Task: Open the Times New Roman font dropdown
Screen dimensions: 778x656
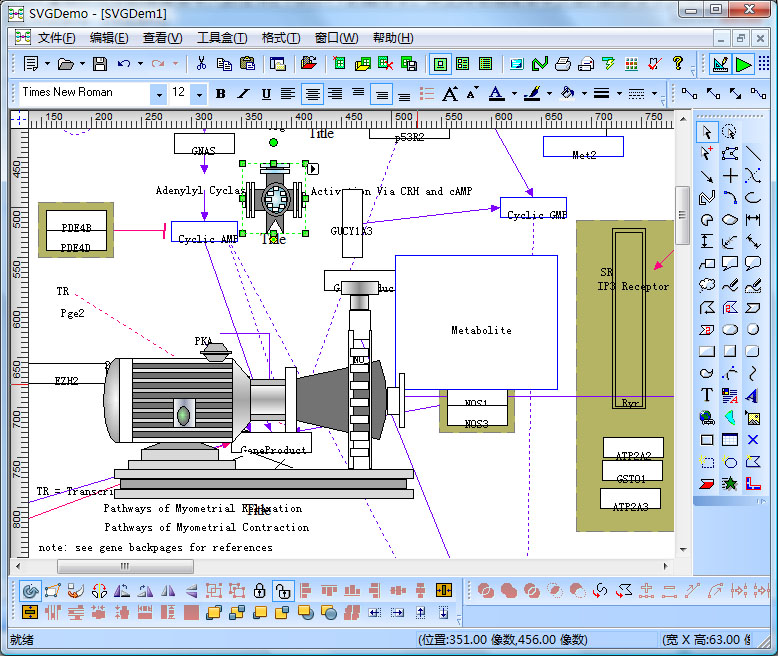Action: tap(158, 94)
